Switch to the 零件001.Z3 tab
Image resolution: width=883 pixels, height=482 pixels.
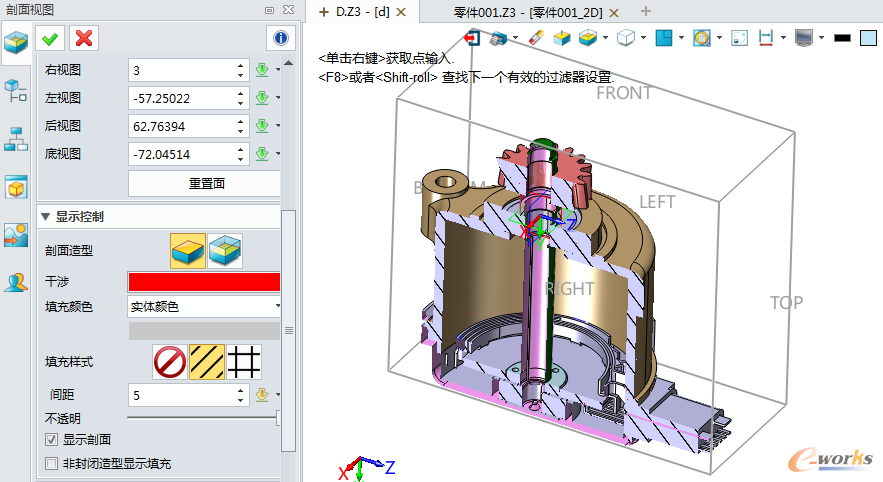pos(526,12)
